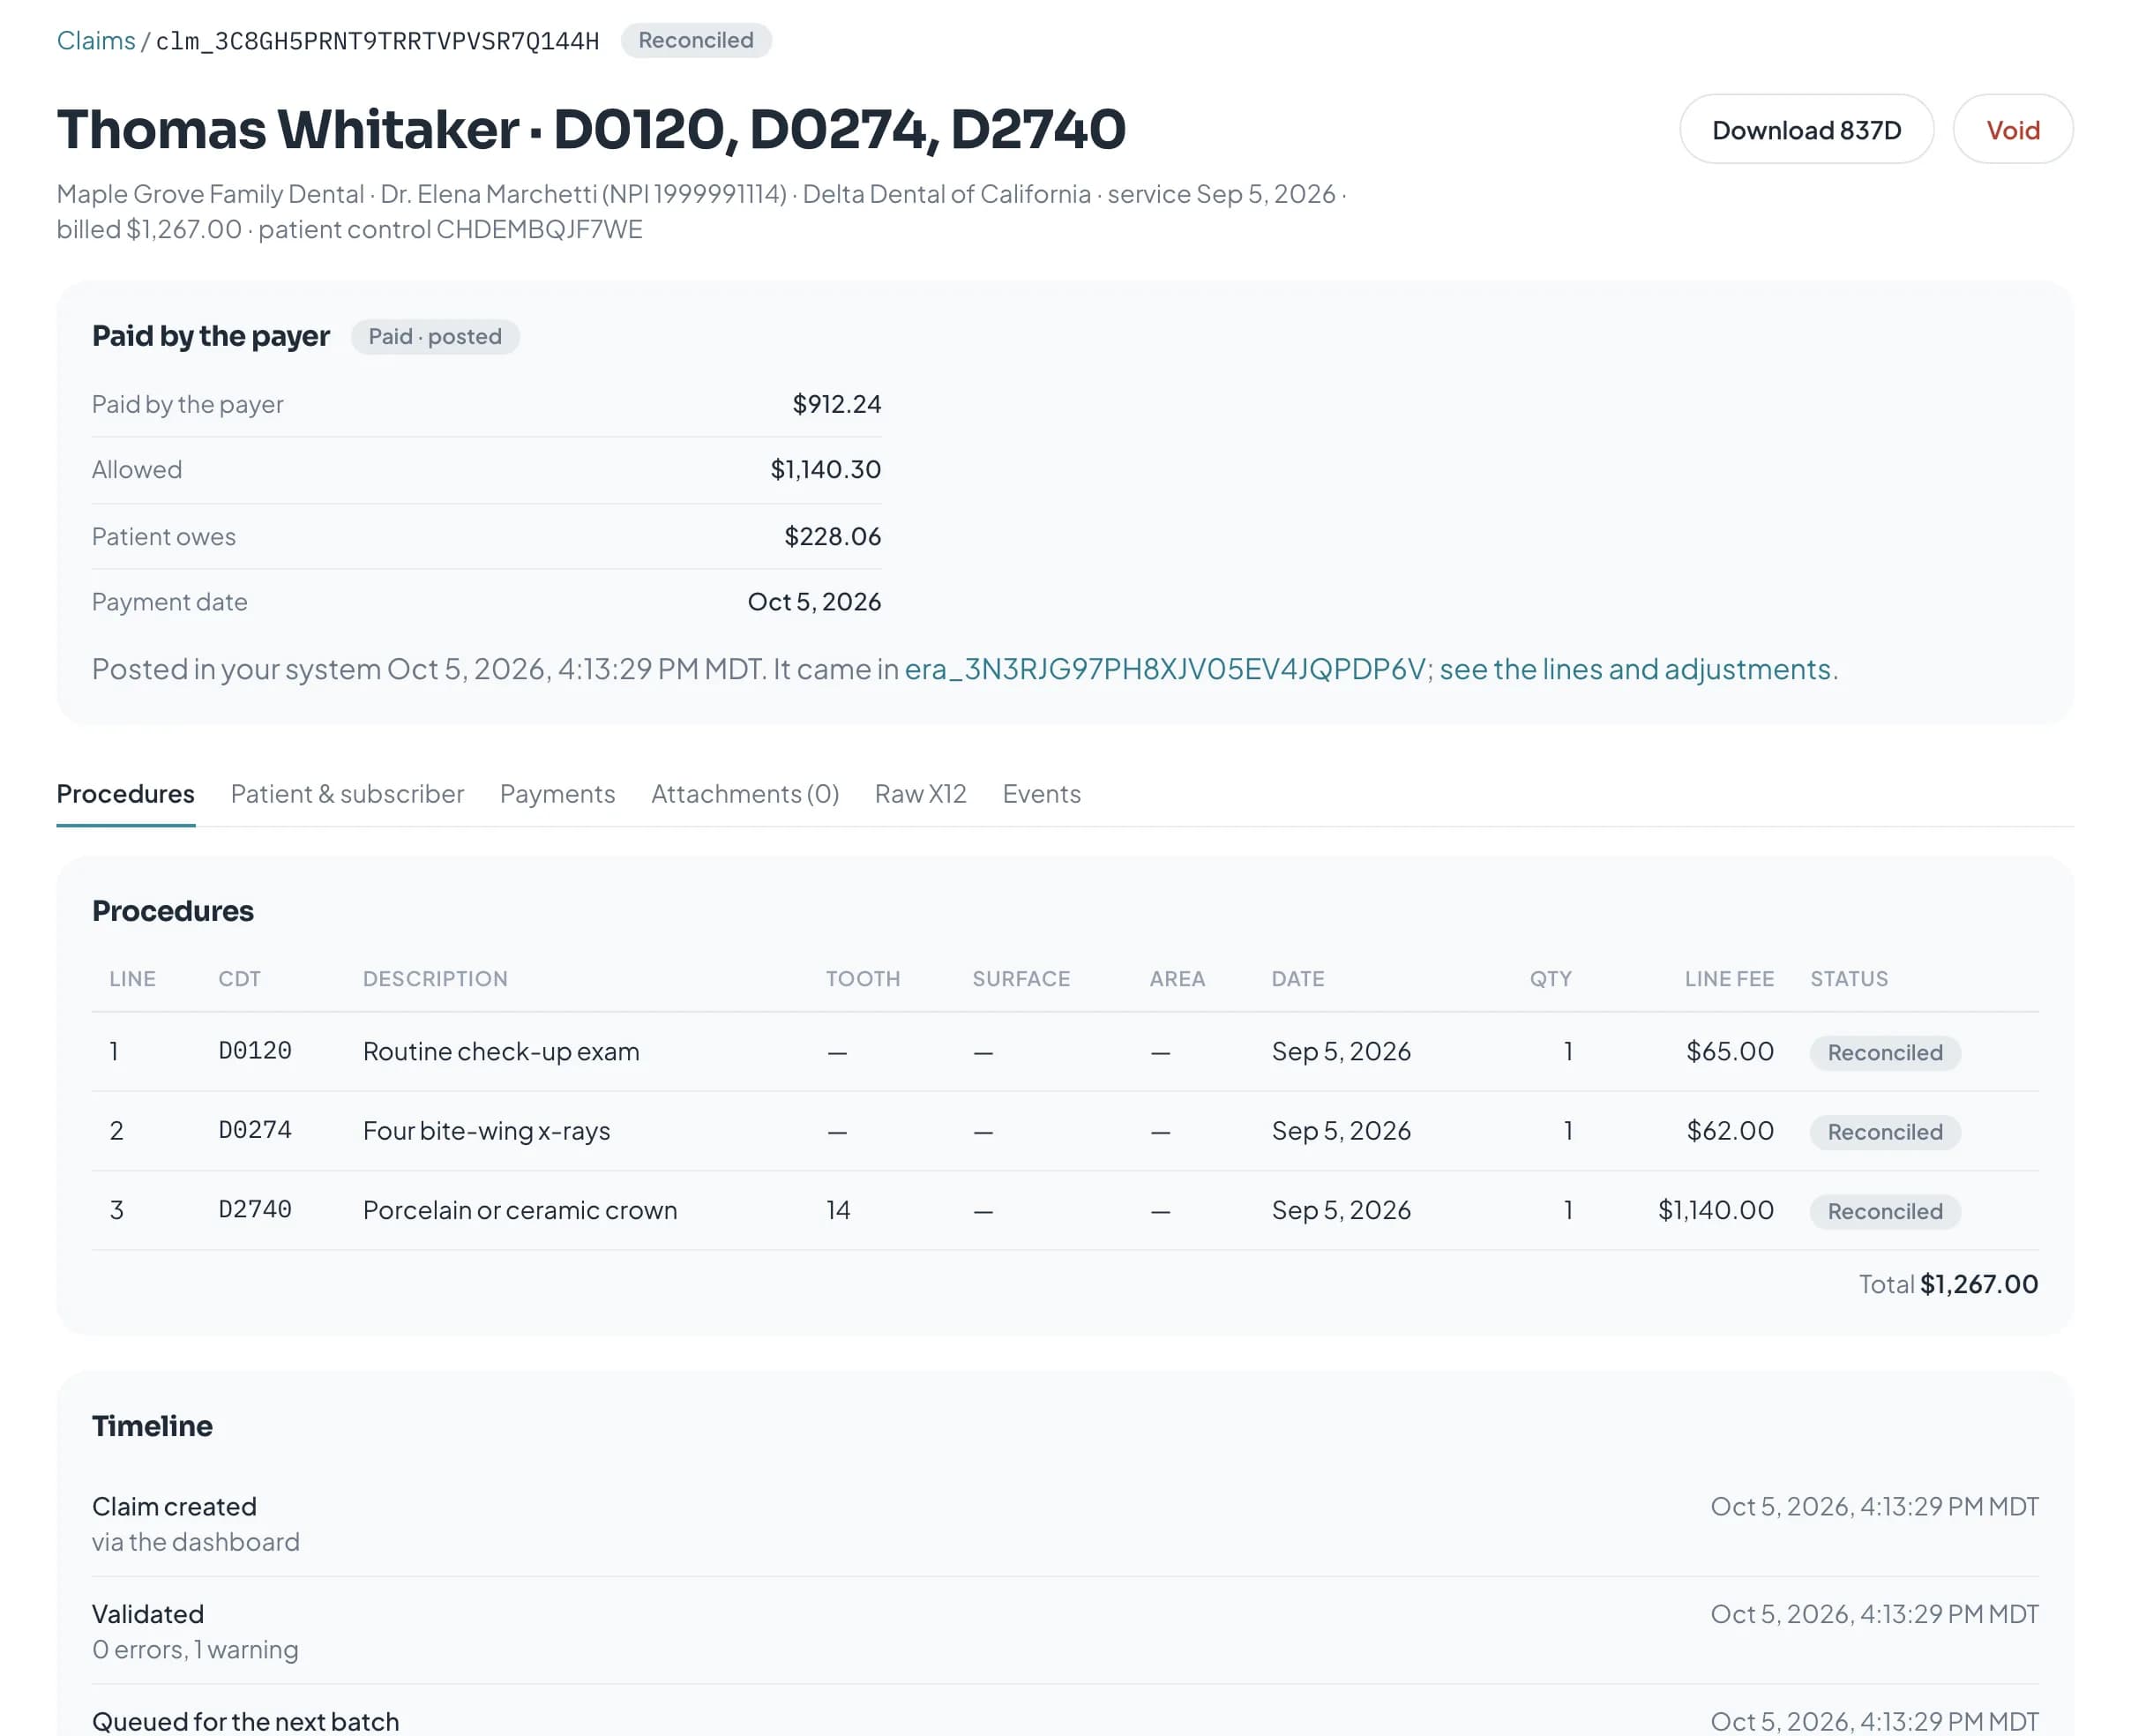
Task: Open the Payments tab
Action: click(x=557, y=794)
